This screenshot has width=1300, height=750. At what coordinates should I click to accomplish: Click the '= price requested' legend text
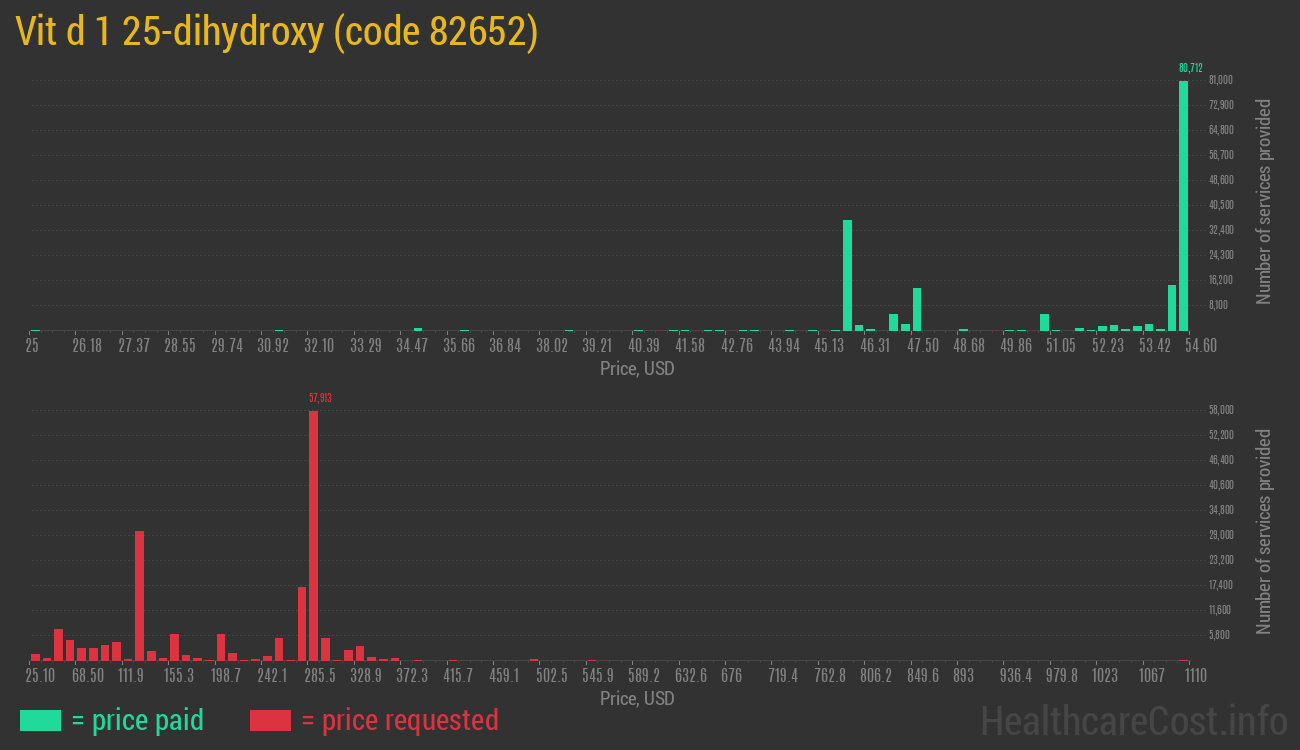coord(399,720)
